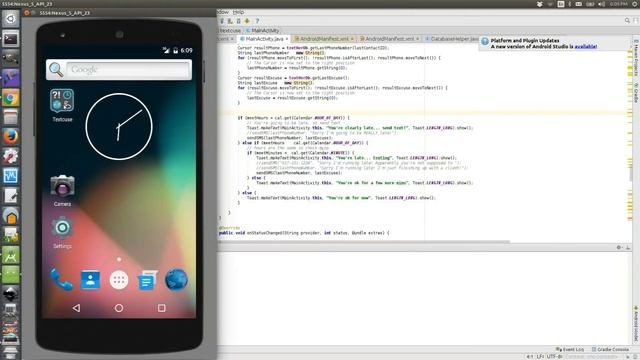The width and height of the screenshot is (640, 360).
Task: Follow the 'available!' update link
Action: [586, 47]
